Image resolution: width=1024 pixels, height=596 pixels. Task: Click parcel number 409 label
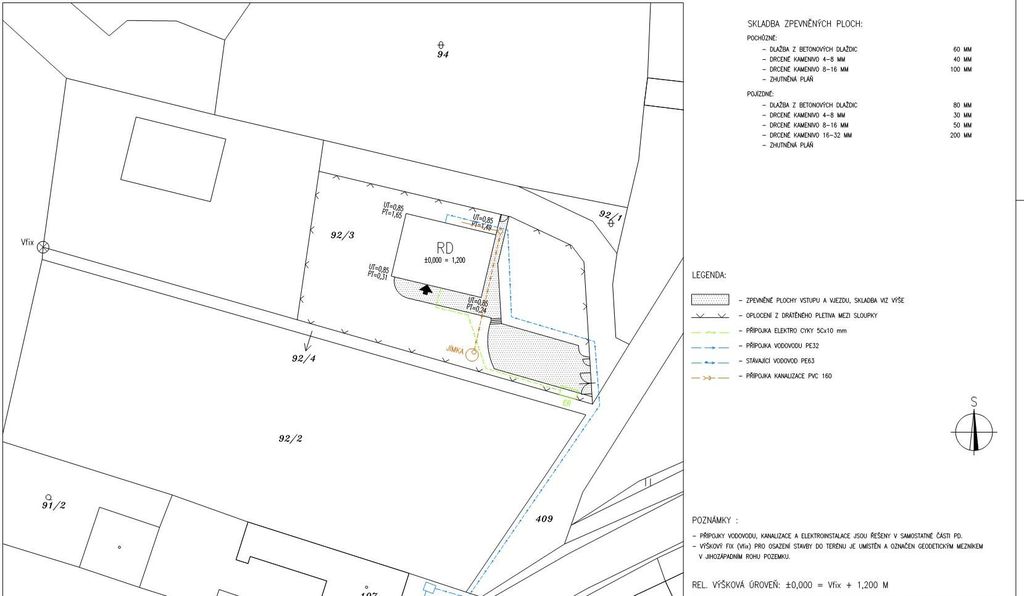pyautogui.click(x=544, y=518)
